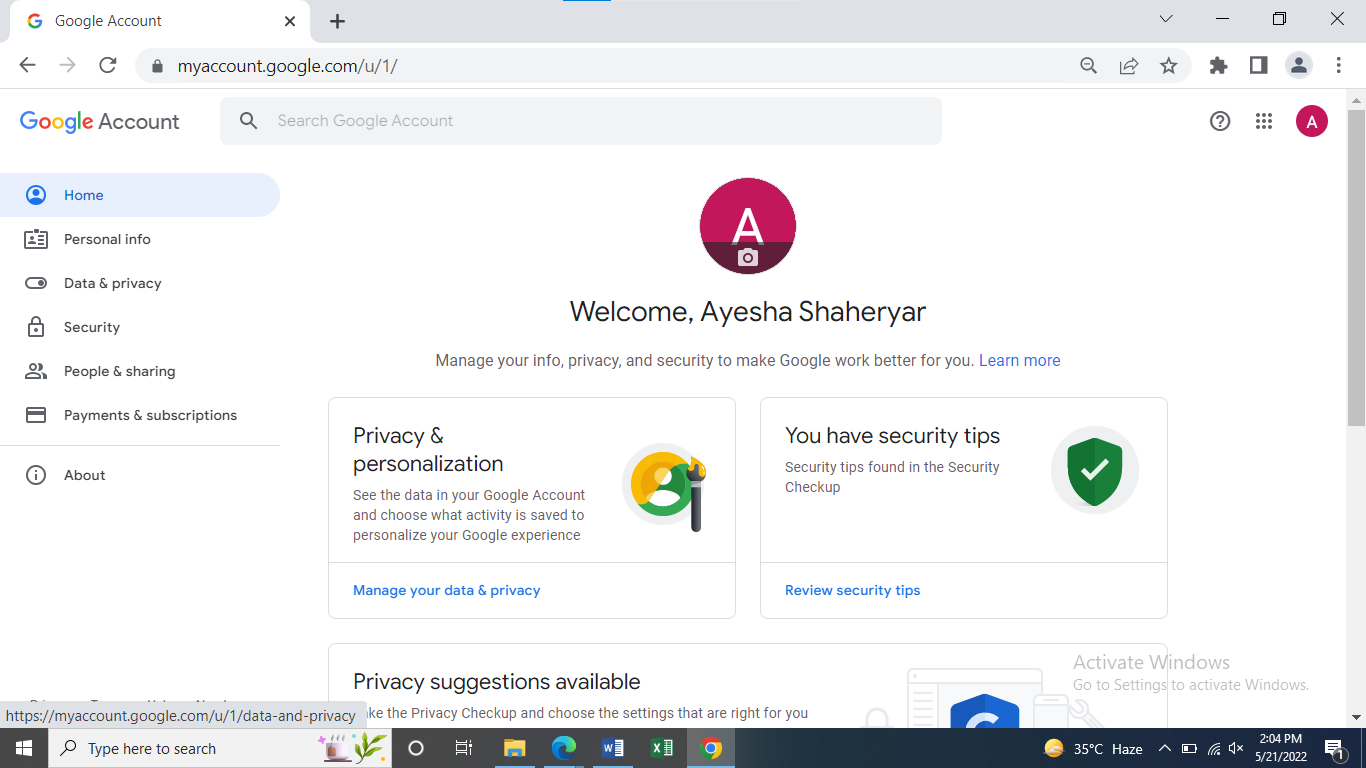
Task: Click Manage your data & privacy link
Action: pyautogui.click(x=447, y=590)
